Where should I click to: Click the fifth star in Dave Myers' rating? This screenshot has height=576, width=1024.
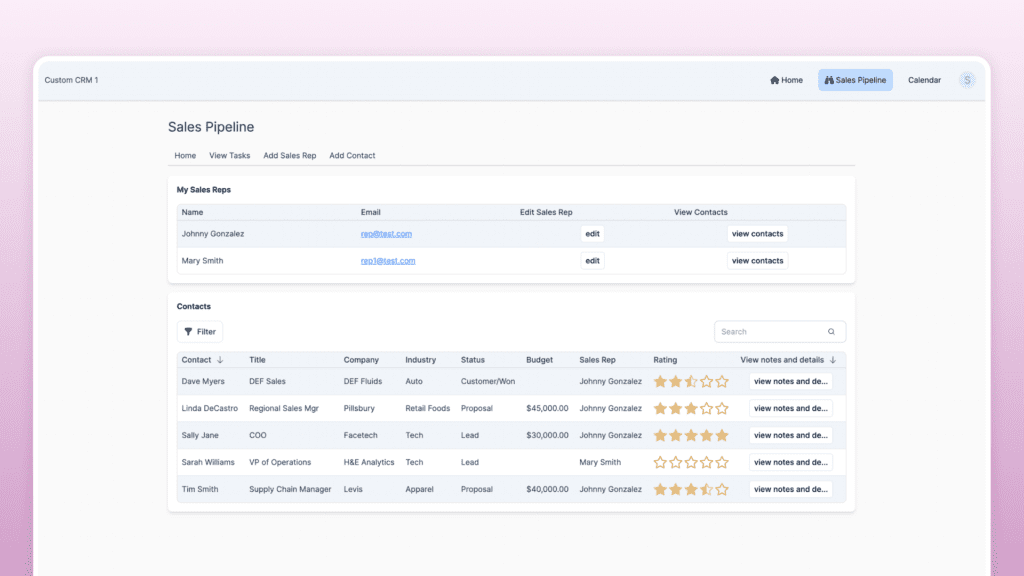coord(722,381)
